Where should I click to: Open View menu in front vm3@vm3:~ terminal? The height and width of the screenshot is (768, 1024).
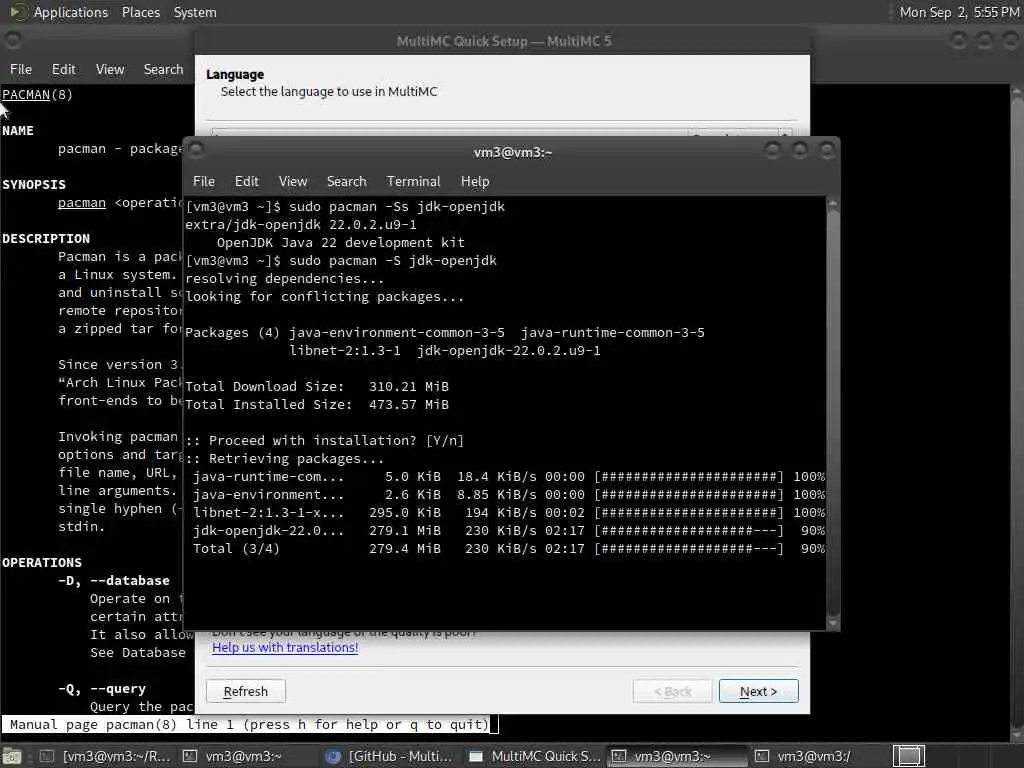[x=293, y=182]
